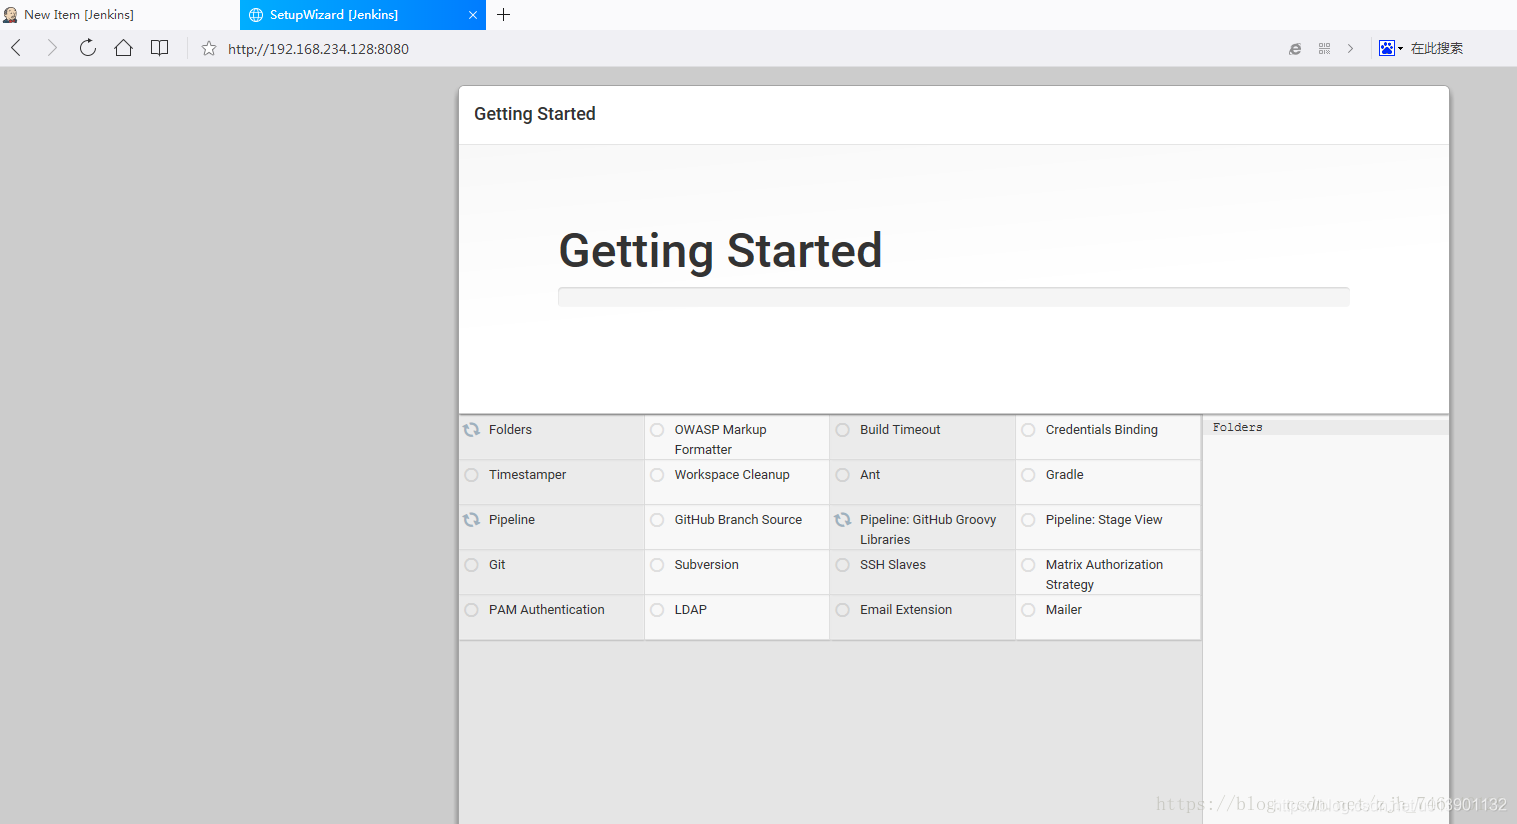Select the LDAP plugin name
The height and width of the screenshot is (824, 1517).
point(690,610)
